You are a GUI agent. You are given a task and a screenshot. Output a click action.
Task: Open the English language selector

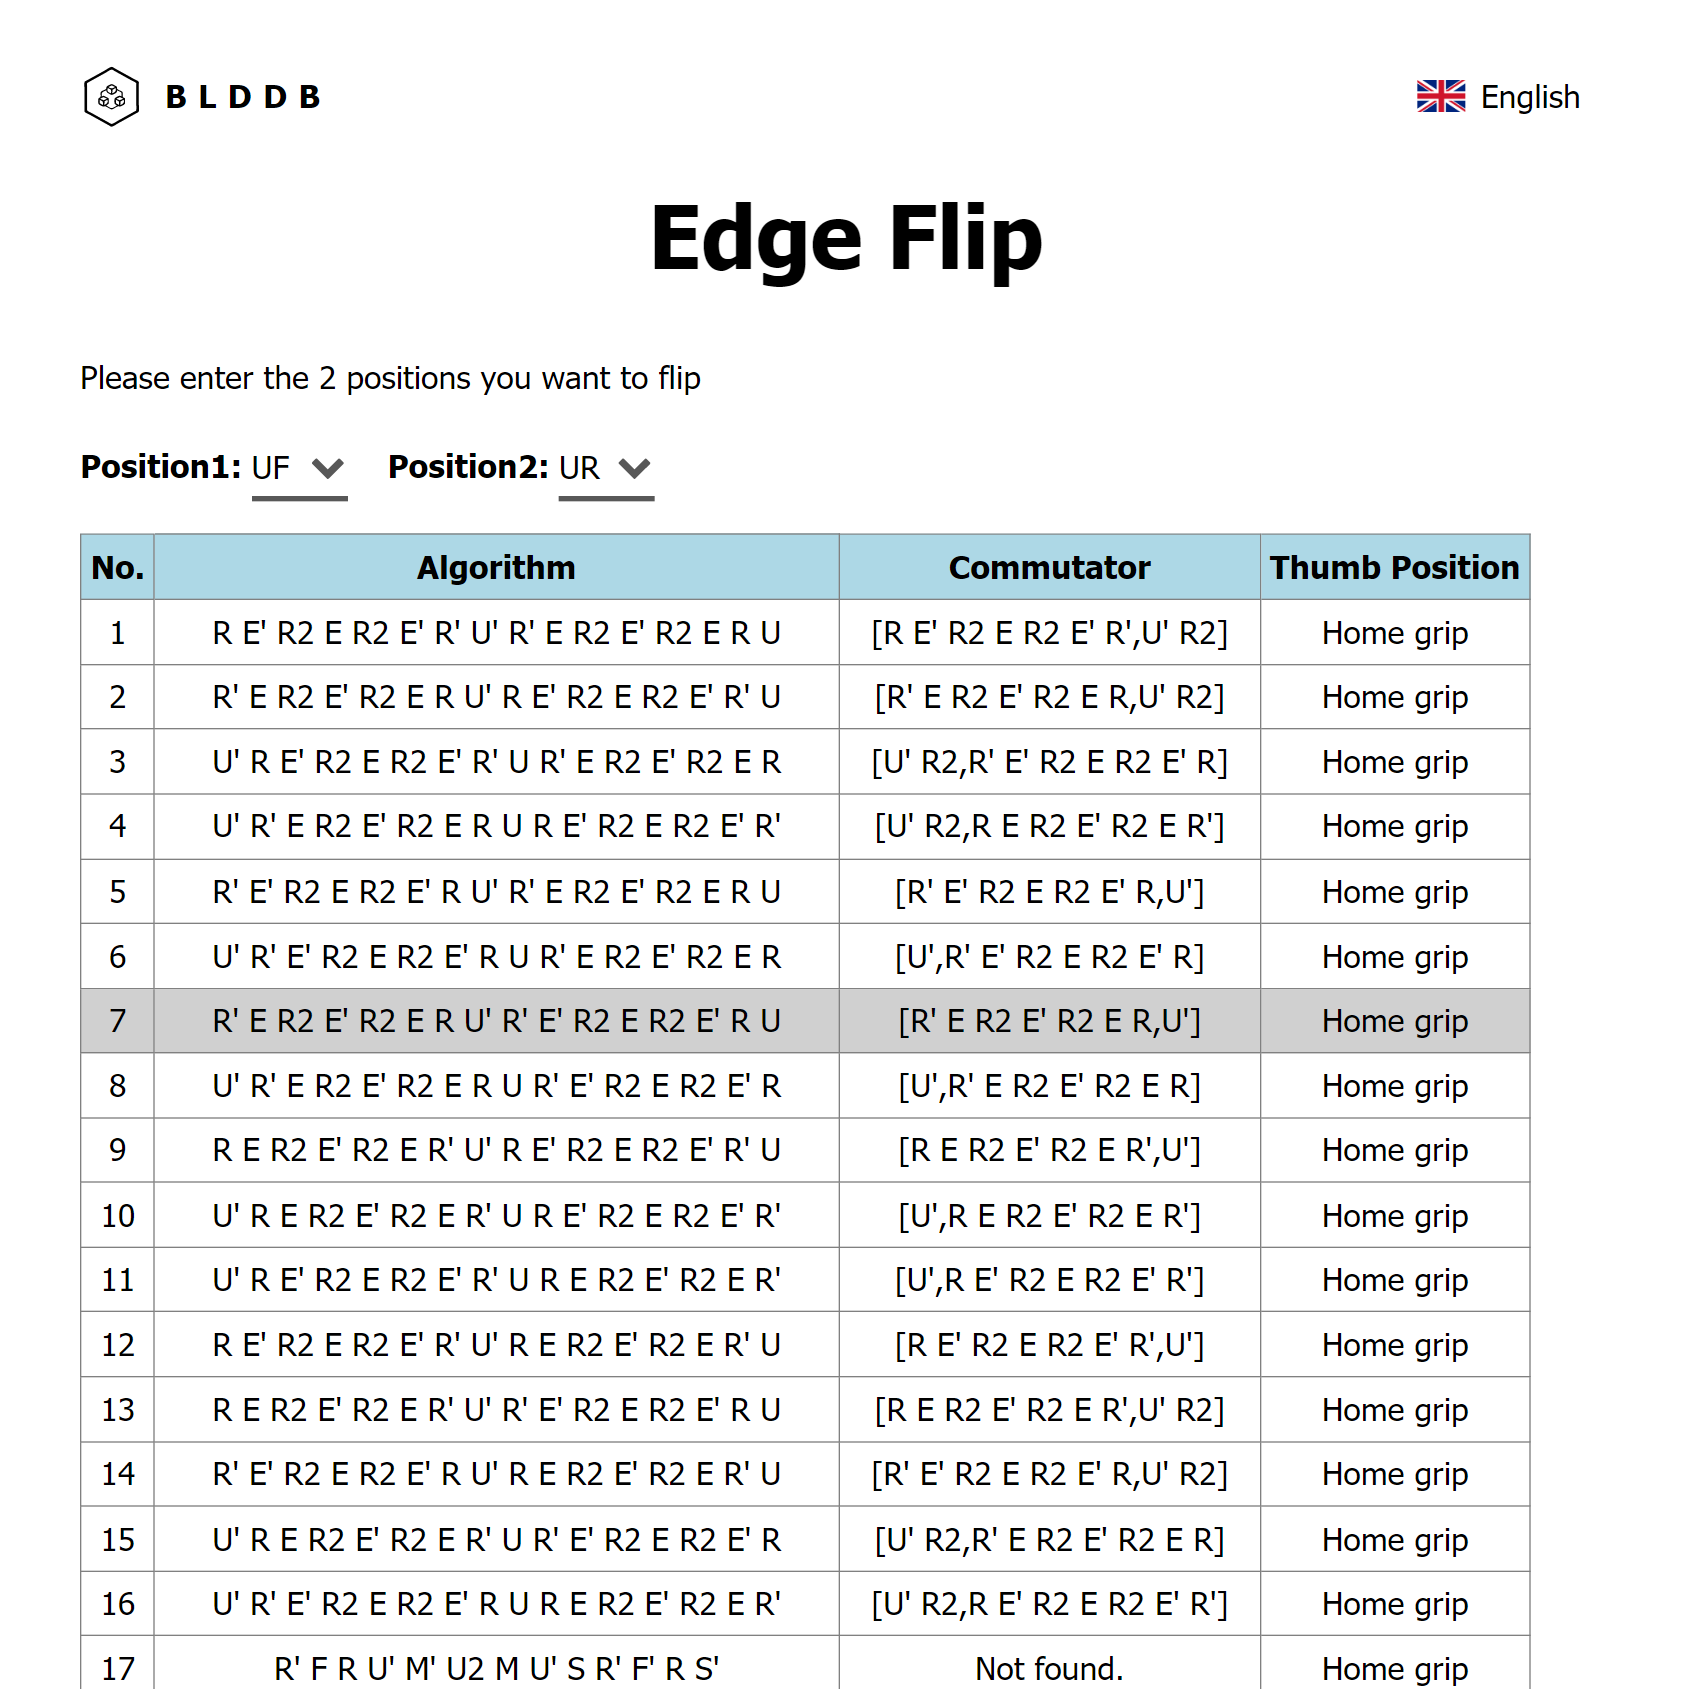click(x=1529, y=97)
